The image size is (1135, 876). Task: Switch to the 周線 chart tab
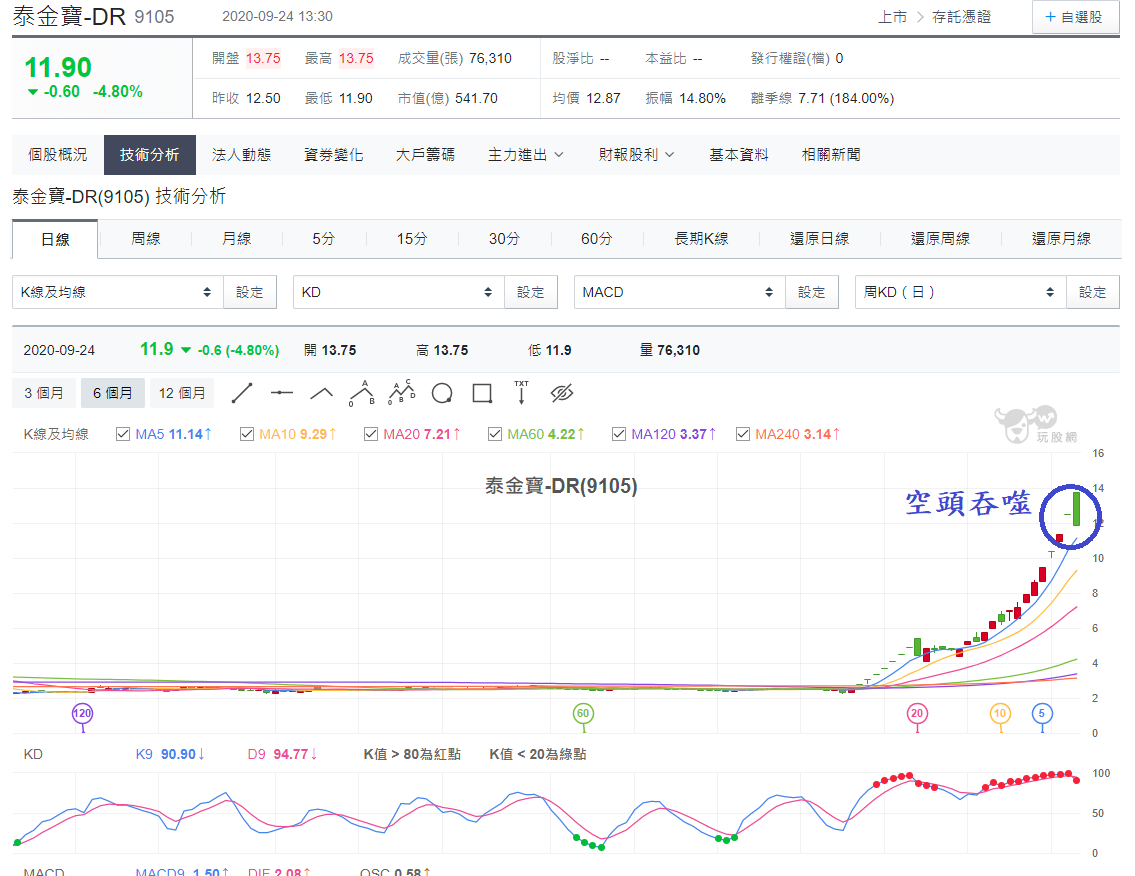145,239
